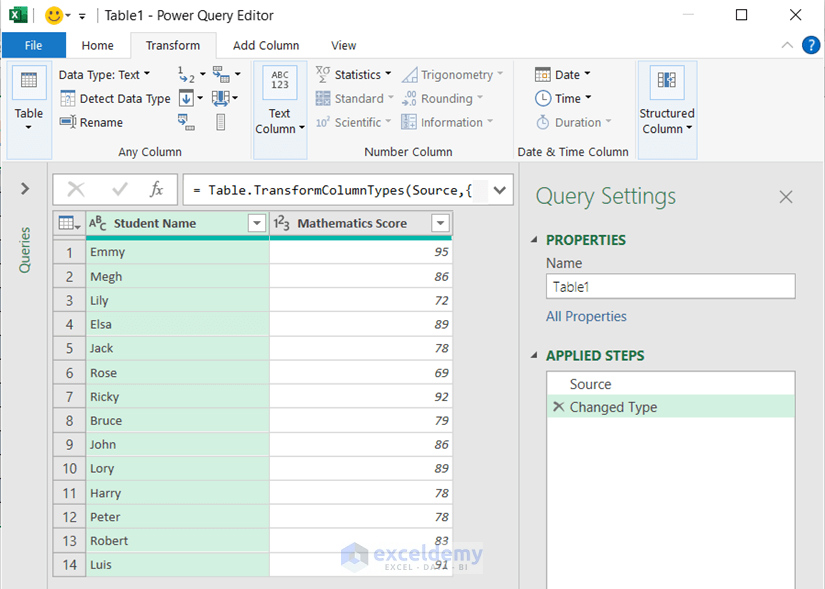Click the fx function icon in formula bar

coord(156,189)
